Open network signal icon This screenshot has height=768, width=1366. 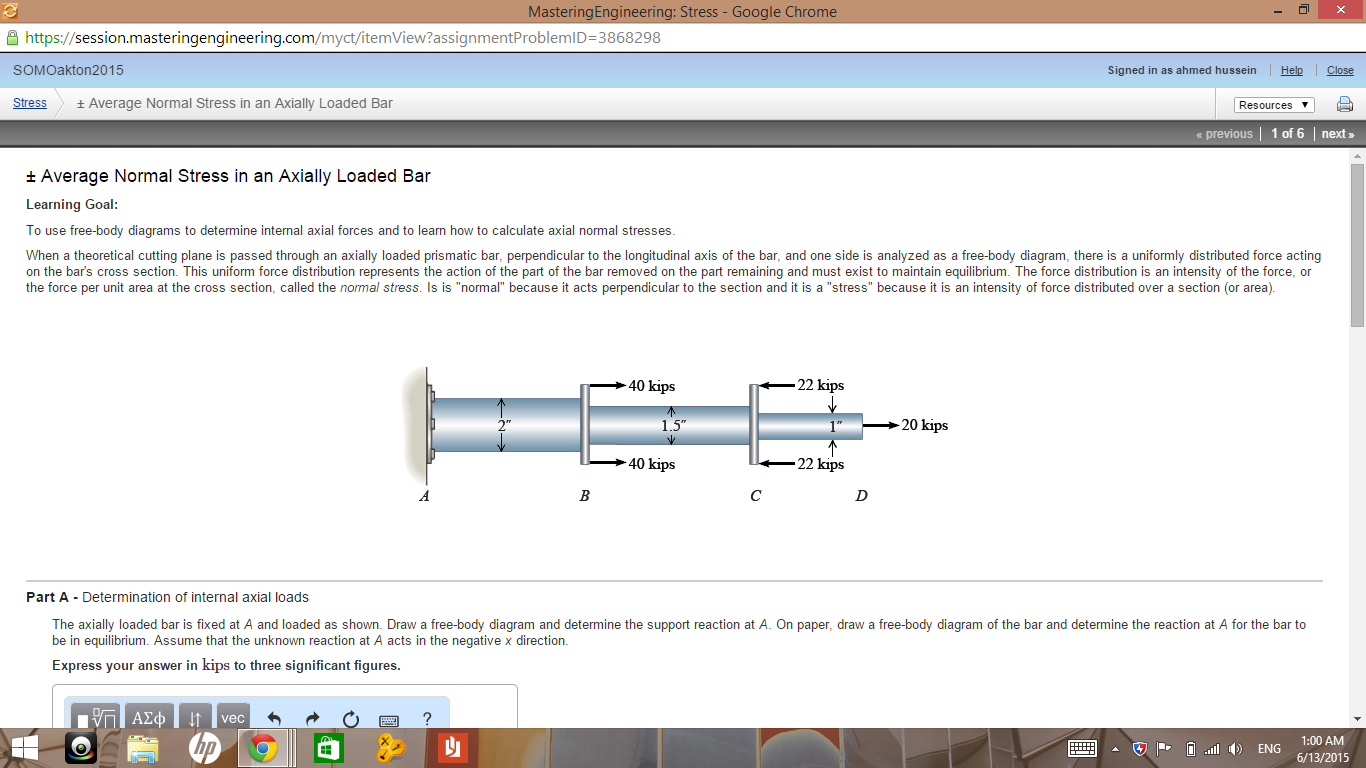pos(1213,749)
